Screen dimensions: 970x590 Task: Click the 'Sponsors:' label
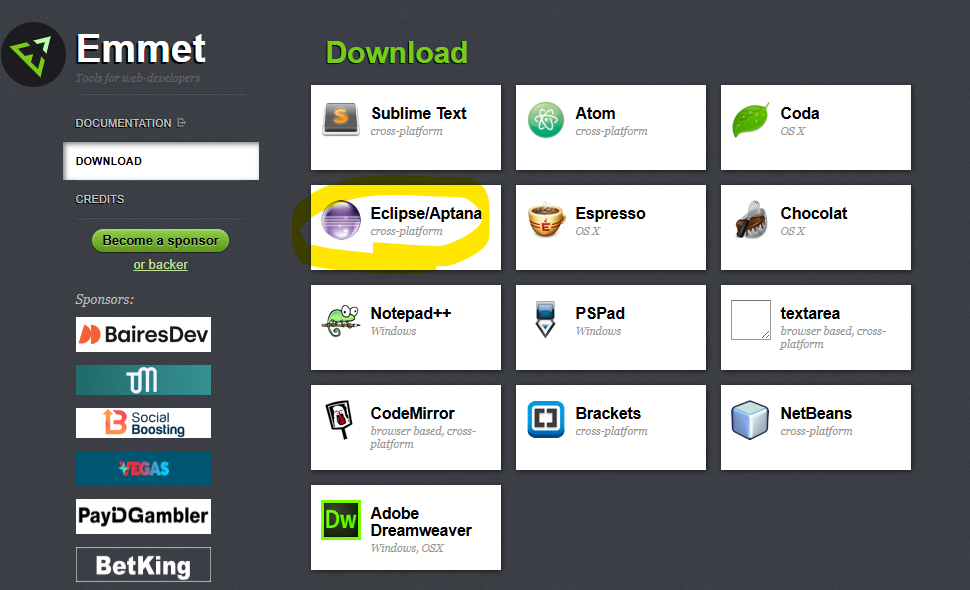pyautogui.click(x=105, y=299)
